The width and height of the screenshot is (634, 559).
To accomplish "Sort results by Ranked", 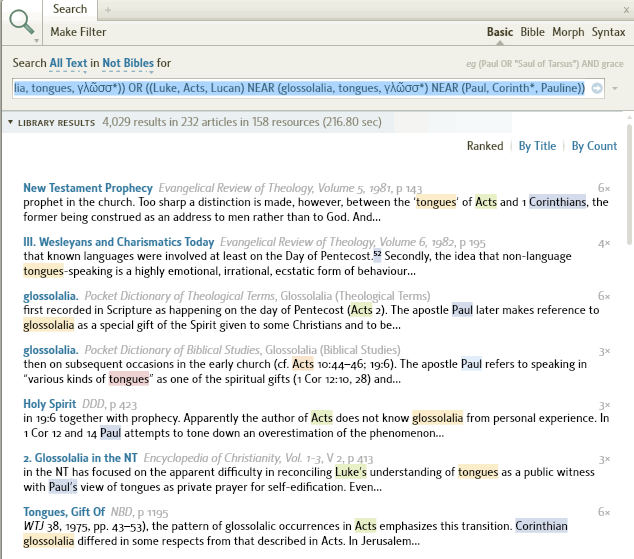I will (x=485, y=146).
